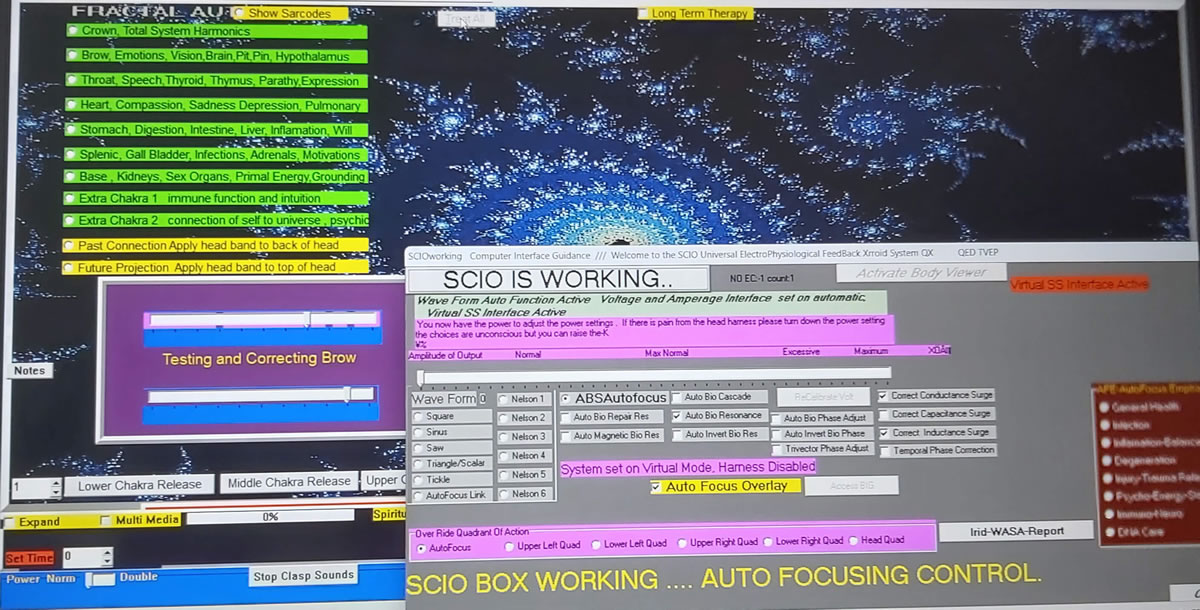Click the Stop Clasp Sounds button
This screenshot has width=1200, height=610.
(x=303, y=576)
